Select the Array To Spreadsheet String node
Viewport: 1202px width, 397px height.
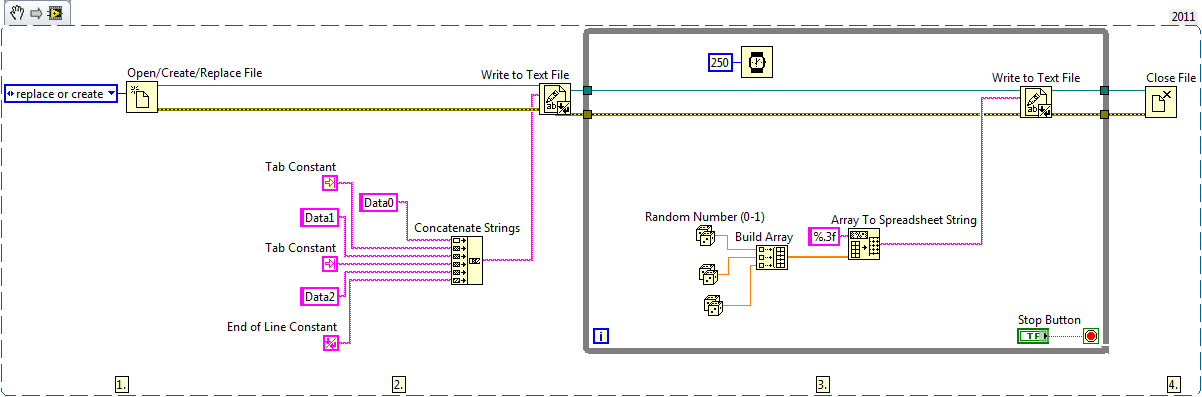(864, 245)
